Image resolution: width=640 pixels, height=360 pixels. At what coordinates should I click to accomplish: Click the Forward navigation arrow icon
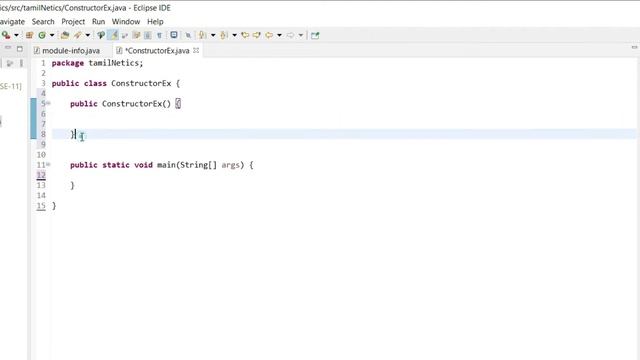(290, 35)
